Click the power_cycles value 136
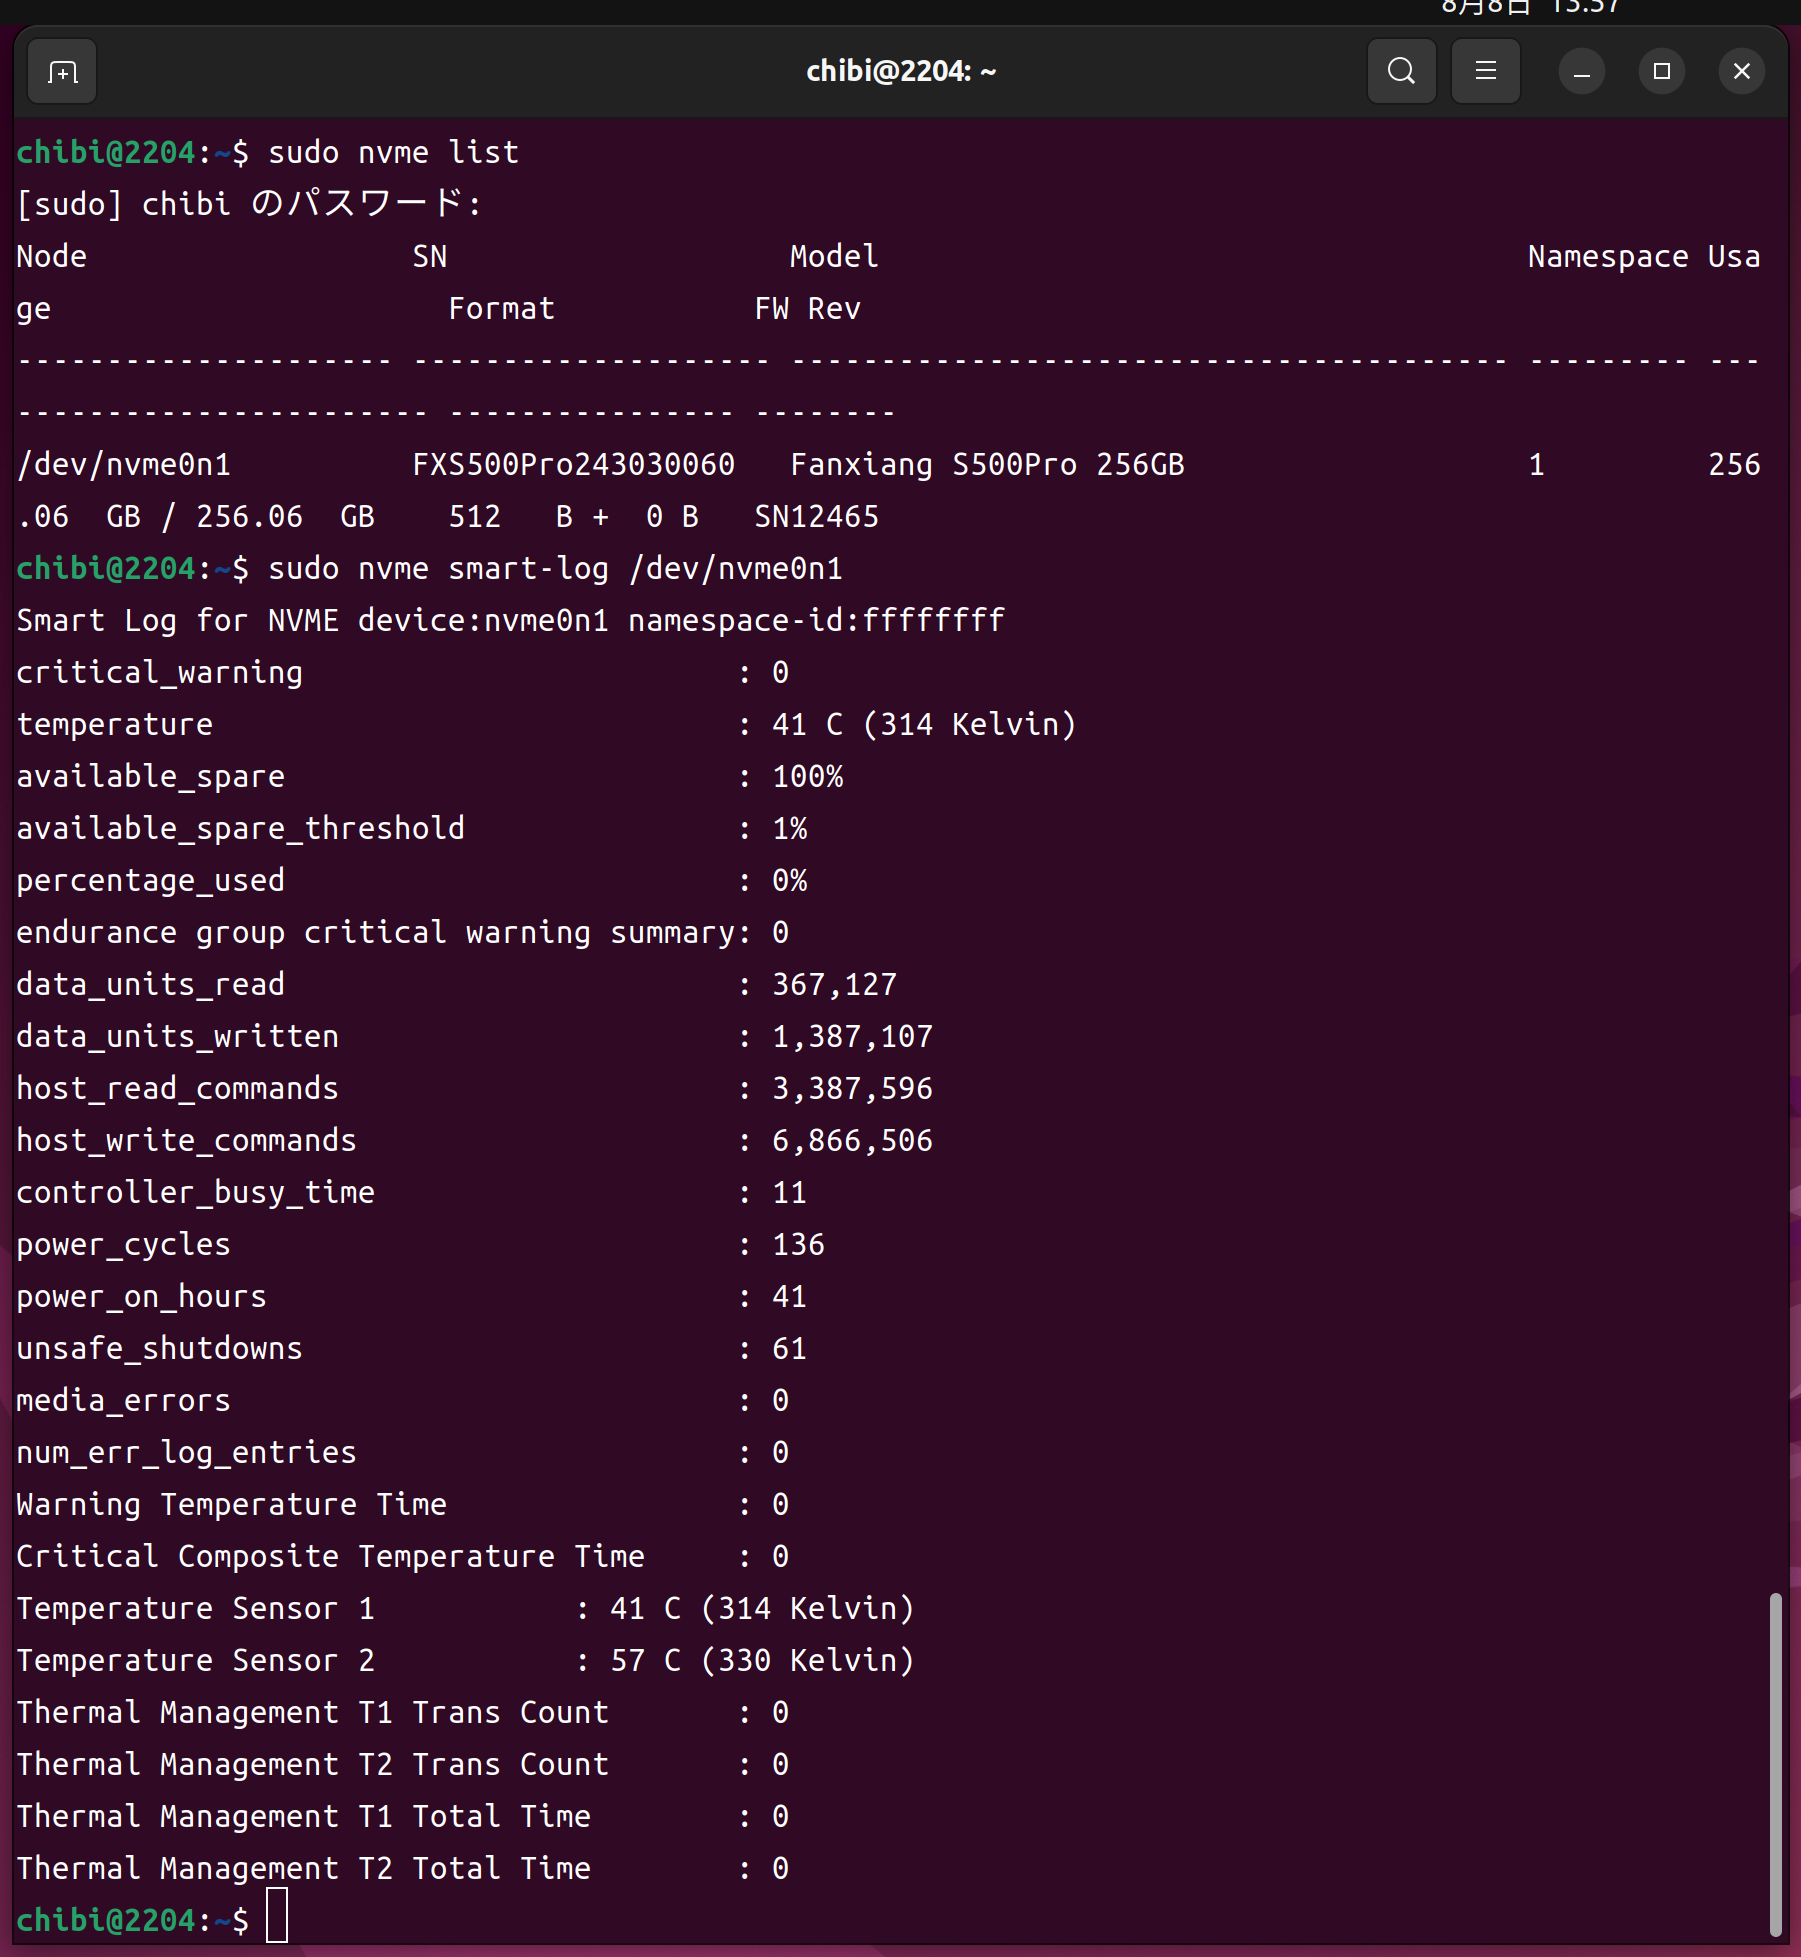The image size is (1801, 1957). click(798, 1245)
